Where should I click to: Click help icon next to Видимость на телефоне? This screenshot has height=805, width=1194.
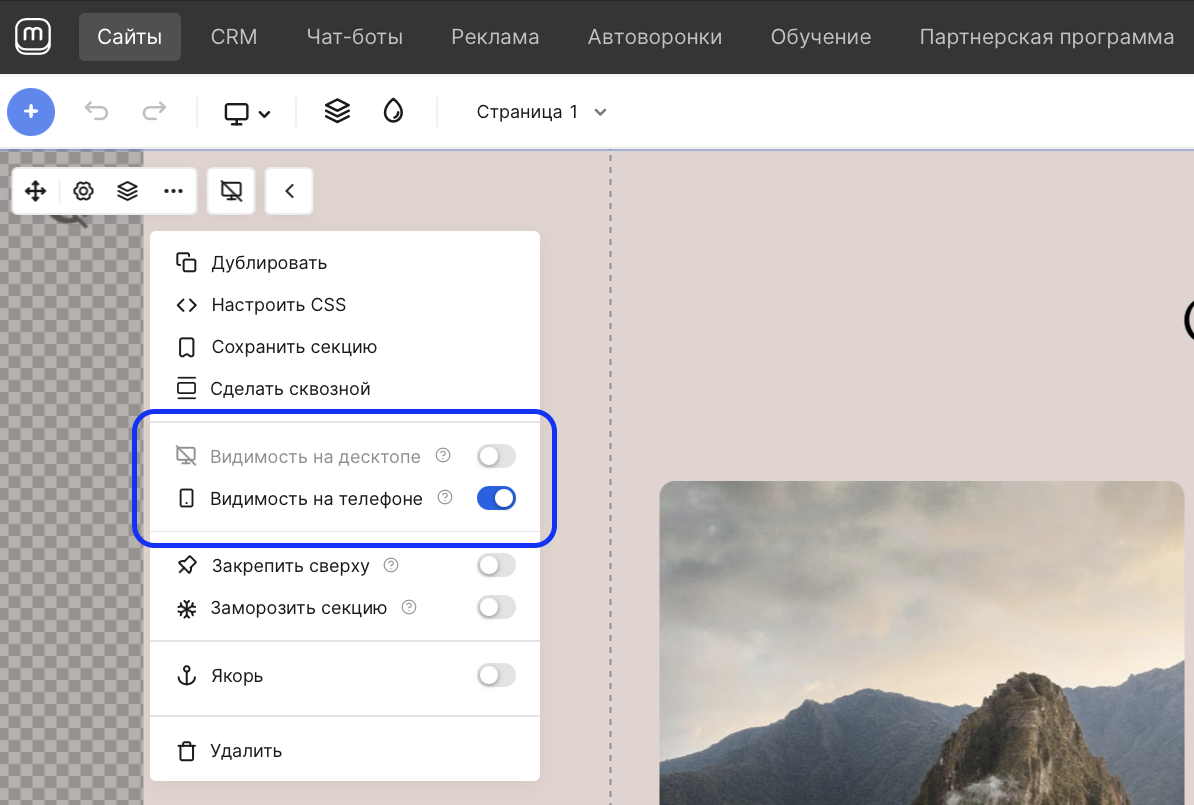(445, 497)
